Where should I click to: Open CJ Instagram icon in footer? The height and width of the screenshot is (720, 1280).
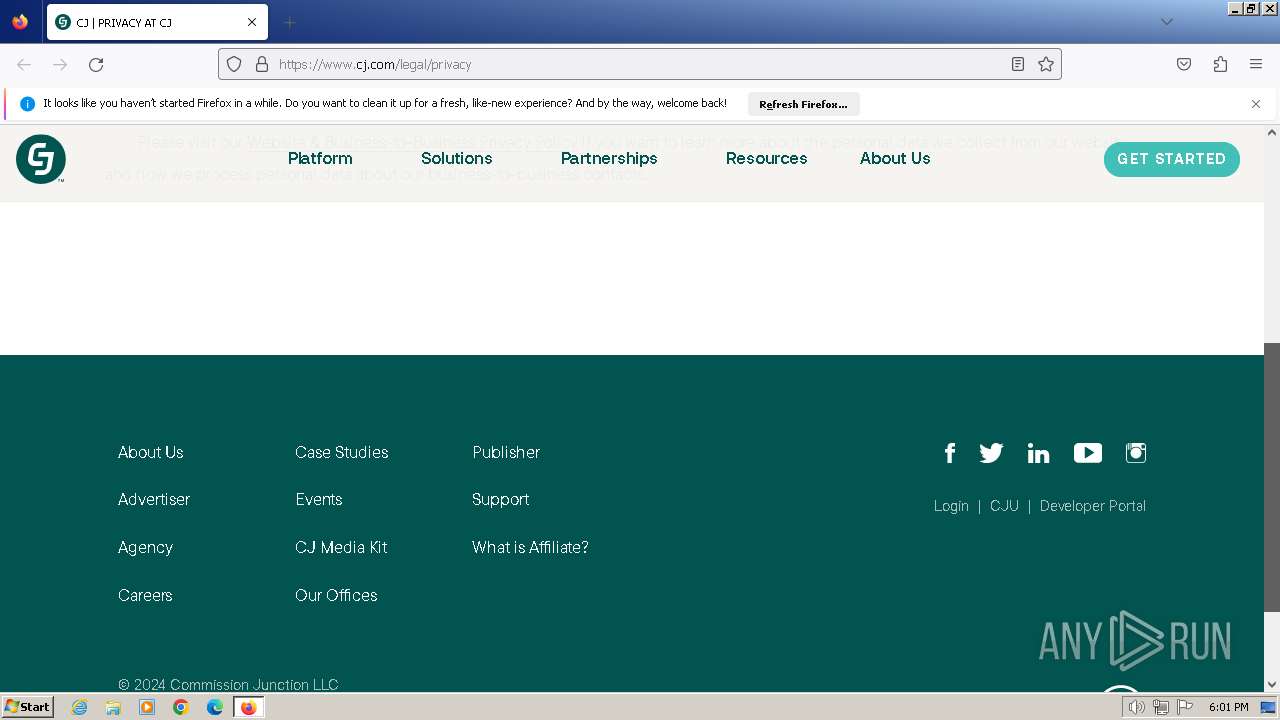click(x=1136, y=453)
